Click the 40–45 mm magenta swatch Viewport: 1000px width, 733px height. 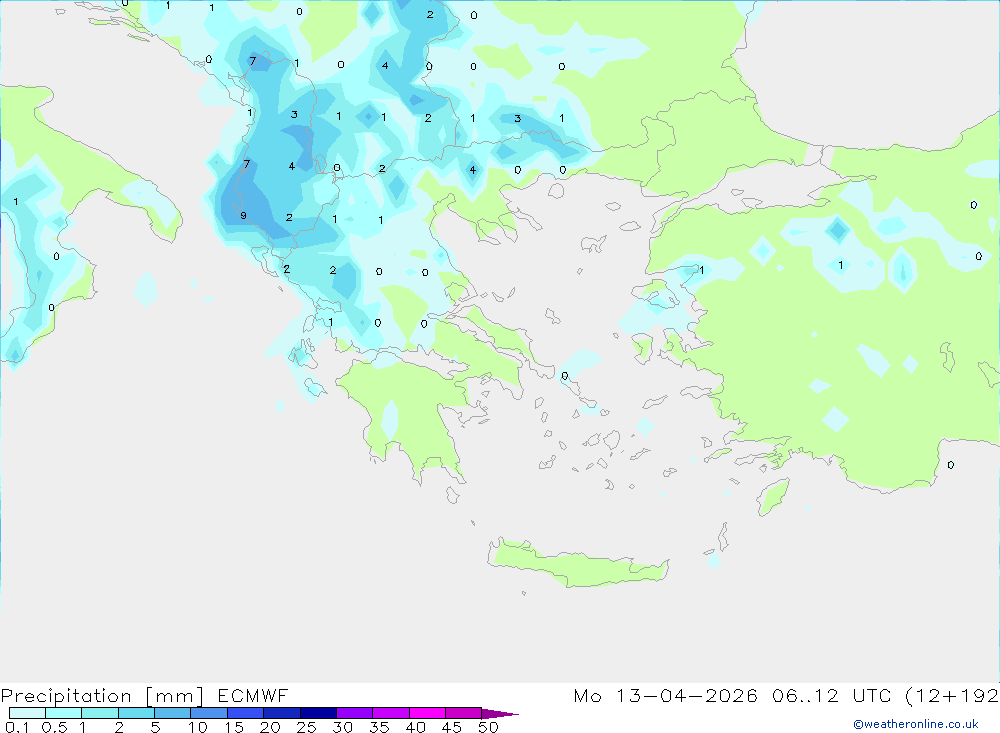coord(427,713)
